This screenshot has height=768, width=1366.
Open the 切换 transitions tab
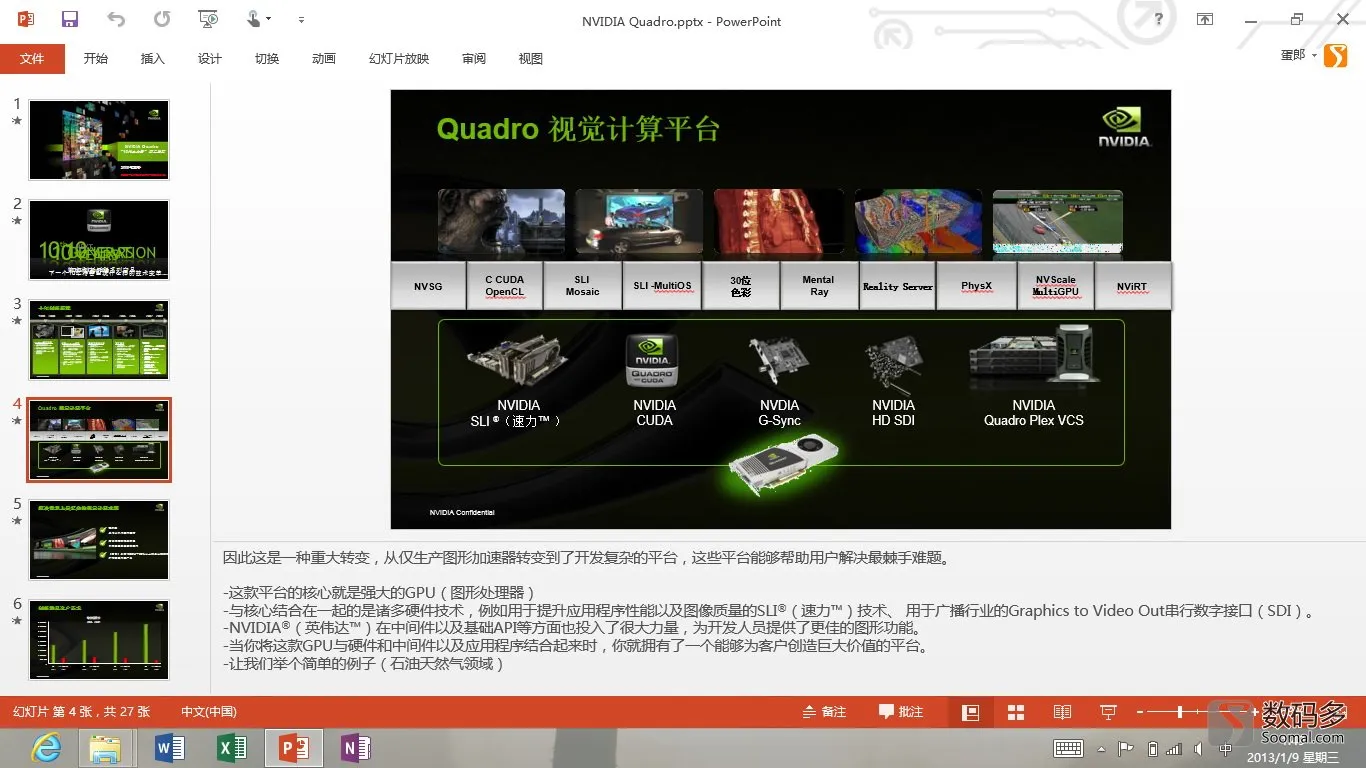tap(267, 59)
